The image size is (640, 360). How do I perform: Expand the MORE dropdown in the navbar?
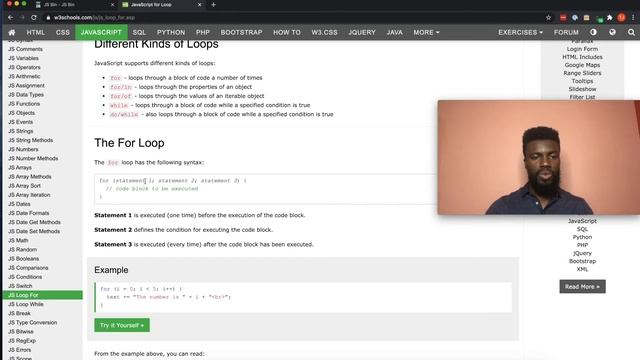426,32
